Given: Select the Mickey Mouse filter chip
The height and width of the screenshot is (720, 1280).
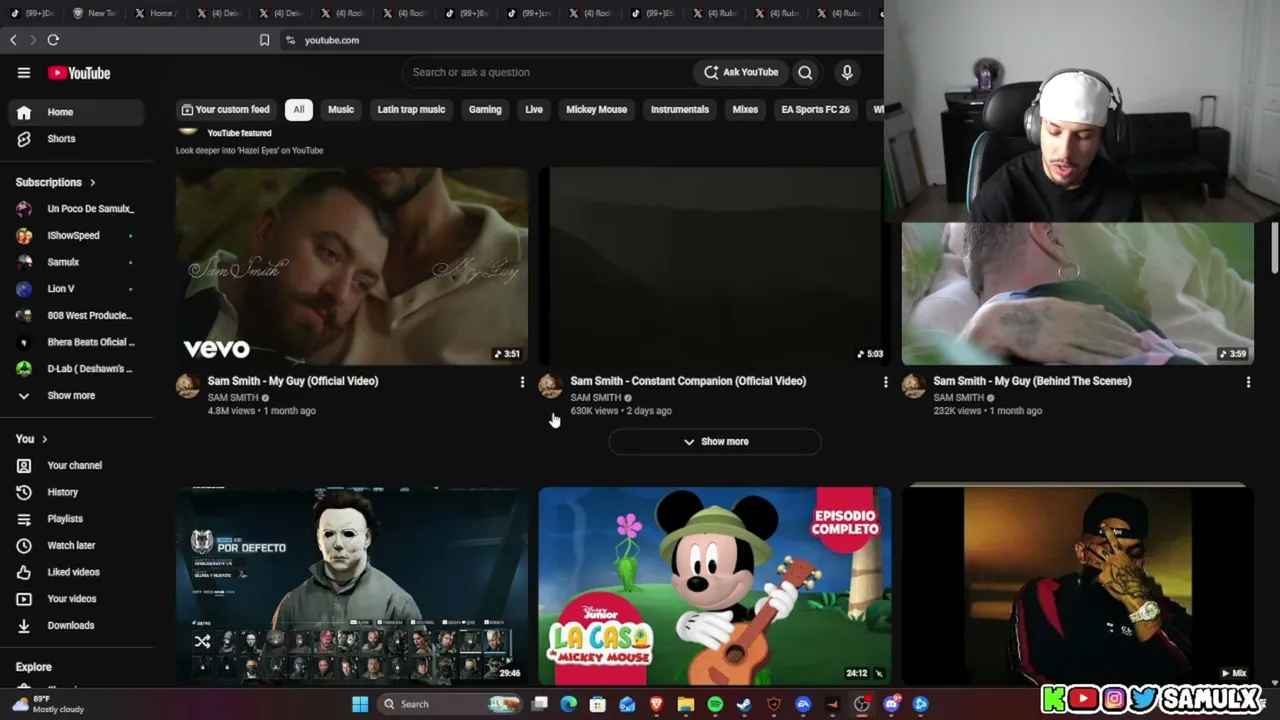Looking at the screenshot, I should [x=597, y=110].
